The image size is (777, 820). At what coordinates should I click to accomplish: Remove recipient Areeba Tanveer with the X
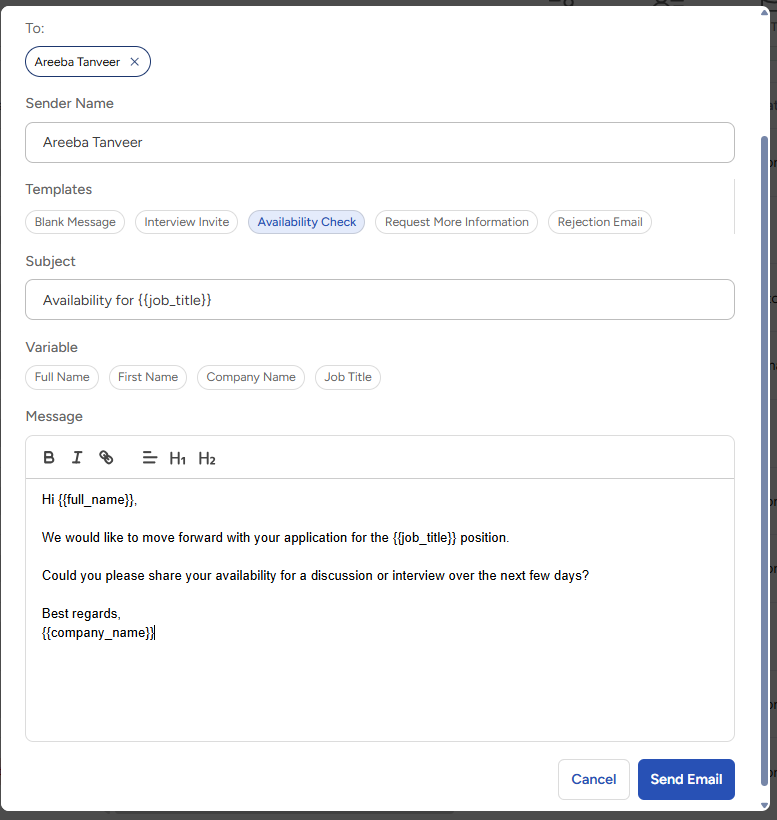(134, 62)
